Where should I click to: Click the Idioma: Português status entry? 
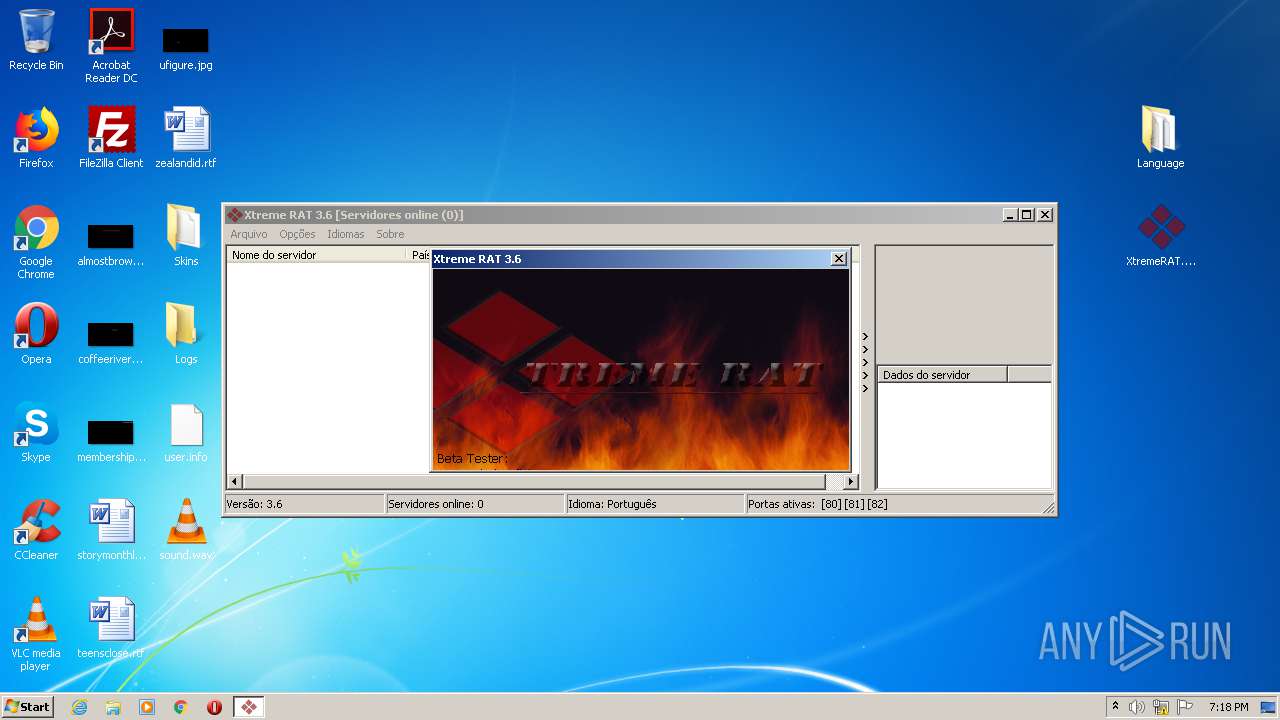click(655, 504)
